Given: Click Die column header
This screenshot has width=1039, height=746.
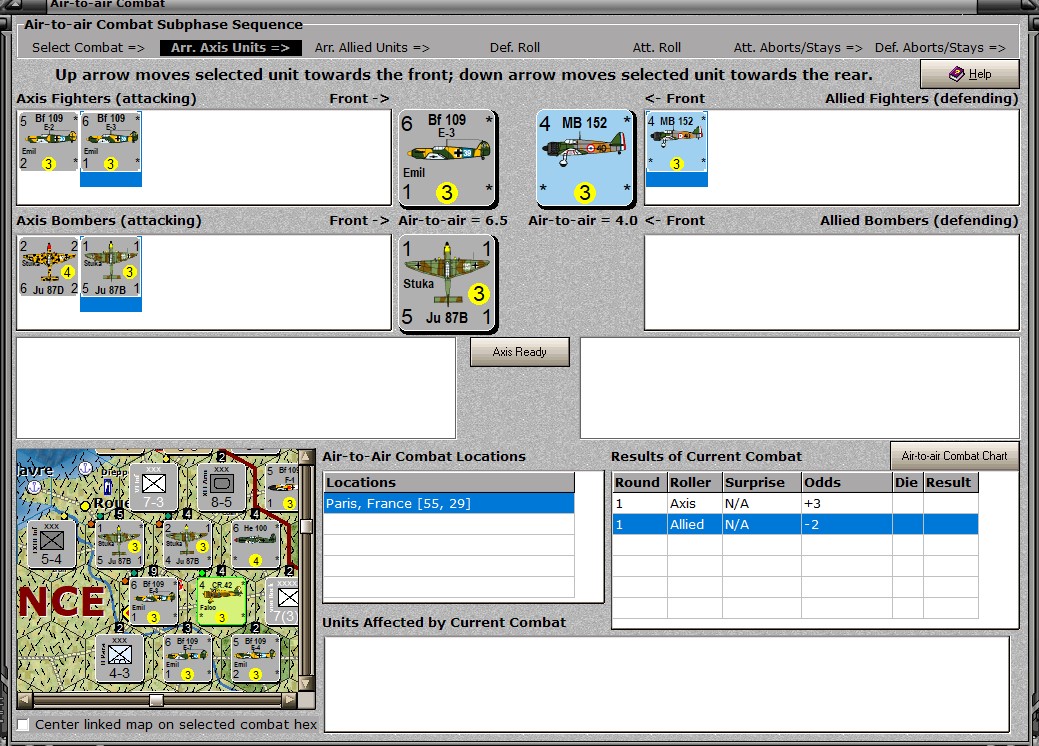Looking at the screenshot, I should pyautogui.click(x=907, y=482).
